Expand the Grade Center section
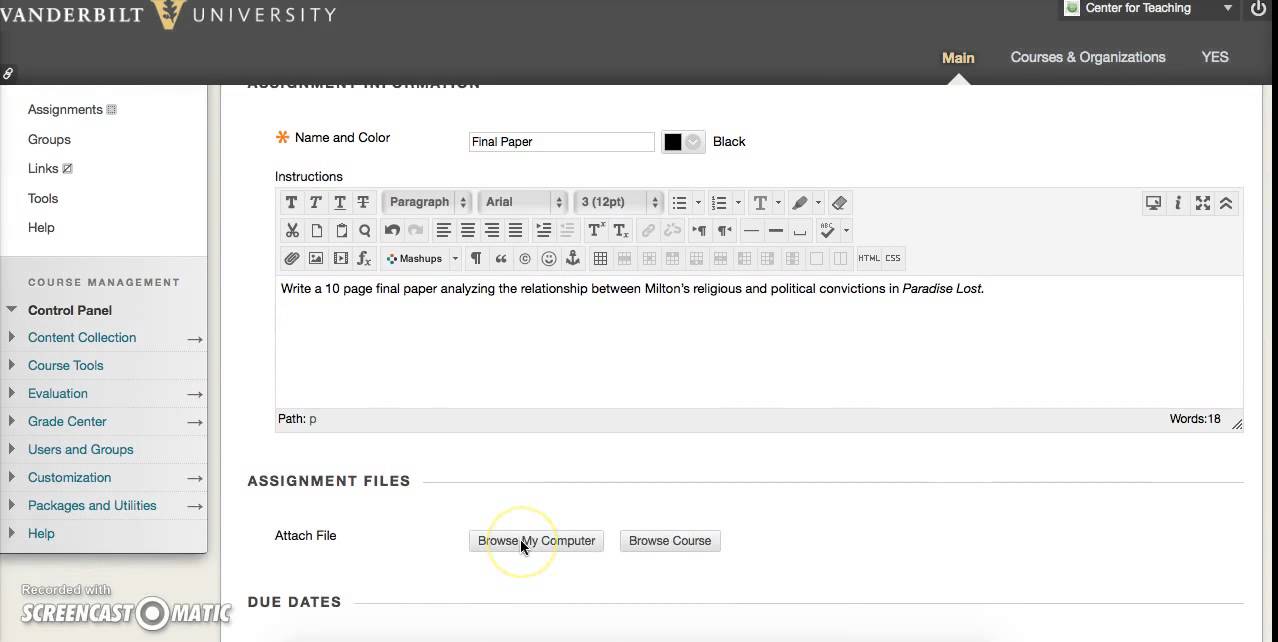 pyautogui.click(x=11, y=421)
